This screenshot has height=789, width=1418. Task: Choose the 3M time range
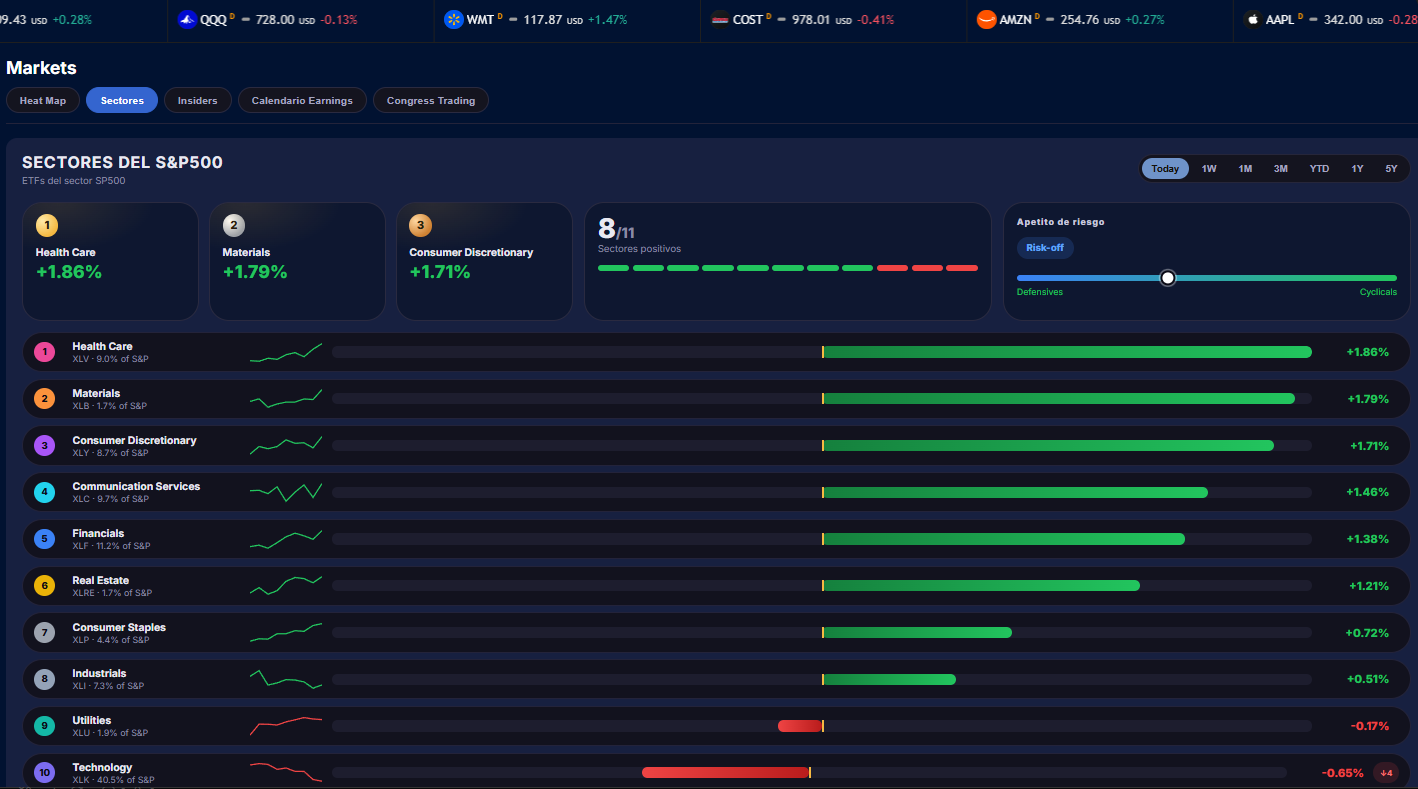coord(1281,169)
